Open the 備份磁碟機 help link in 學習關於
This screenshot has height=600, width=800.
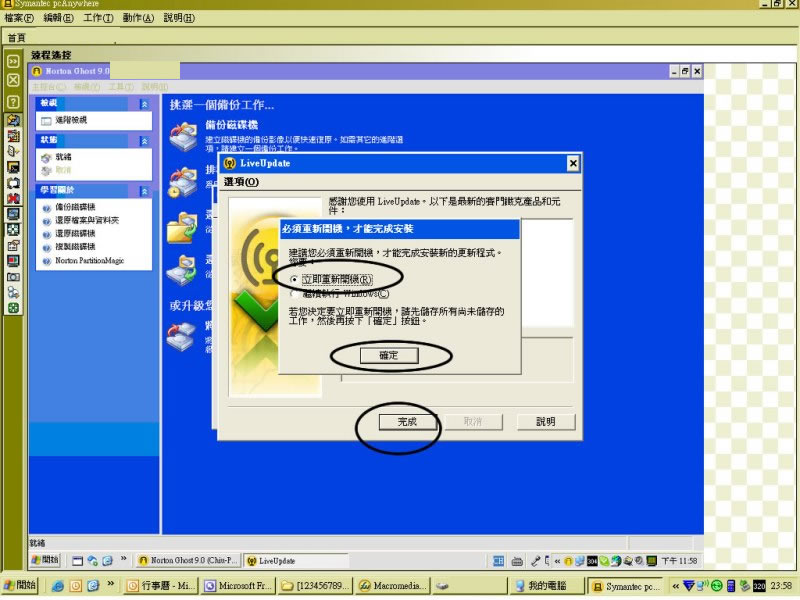75,207
